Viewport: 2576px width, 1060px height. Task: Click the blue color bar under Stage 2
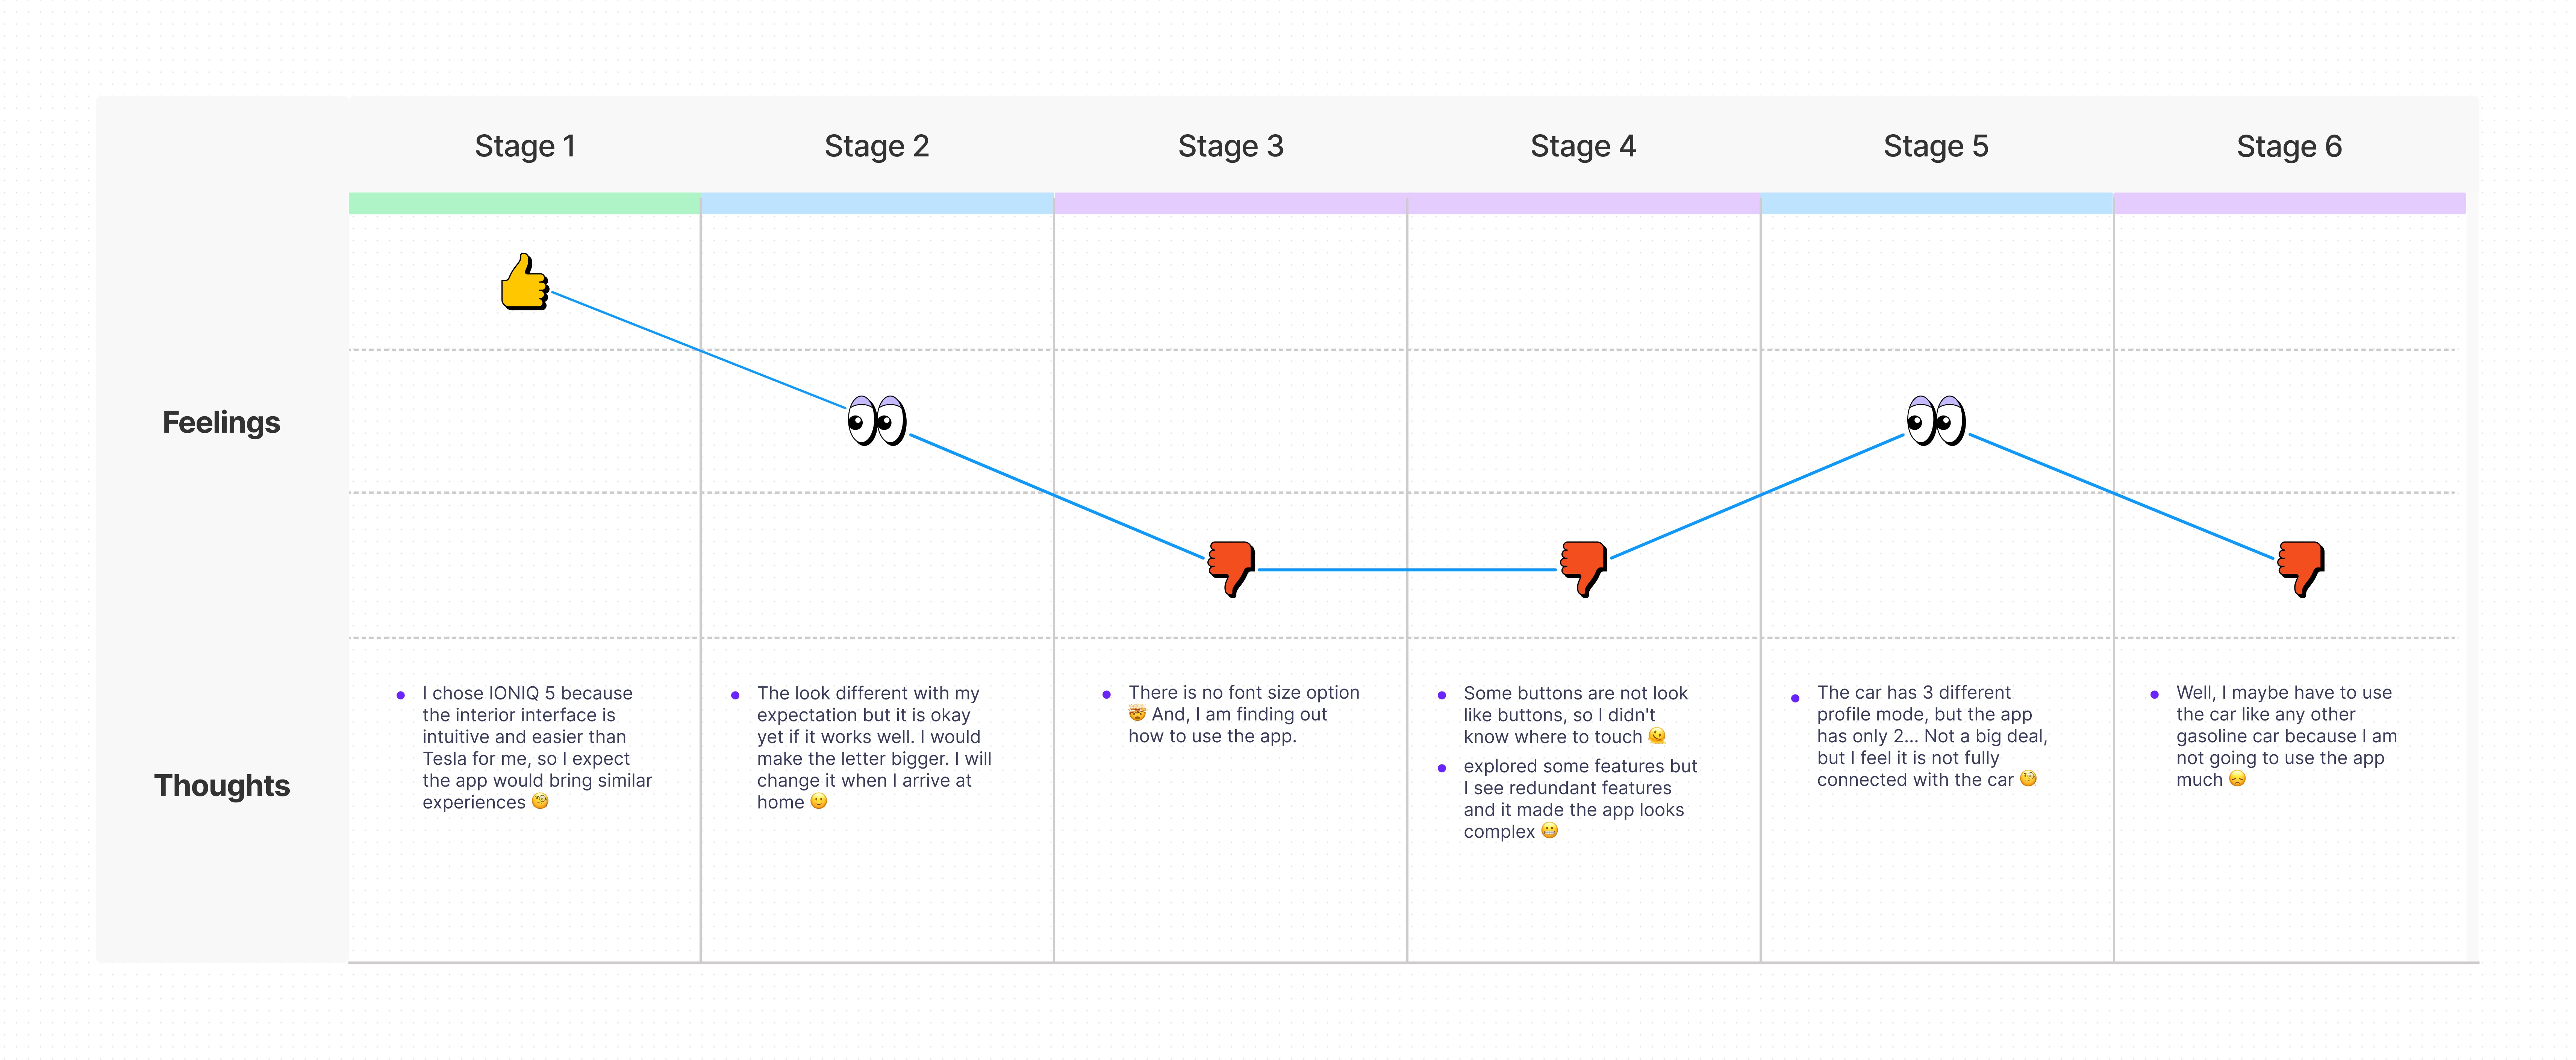(x=877, y=203)
